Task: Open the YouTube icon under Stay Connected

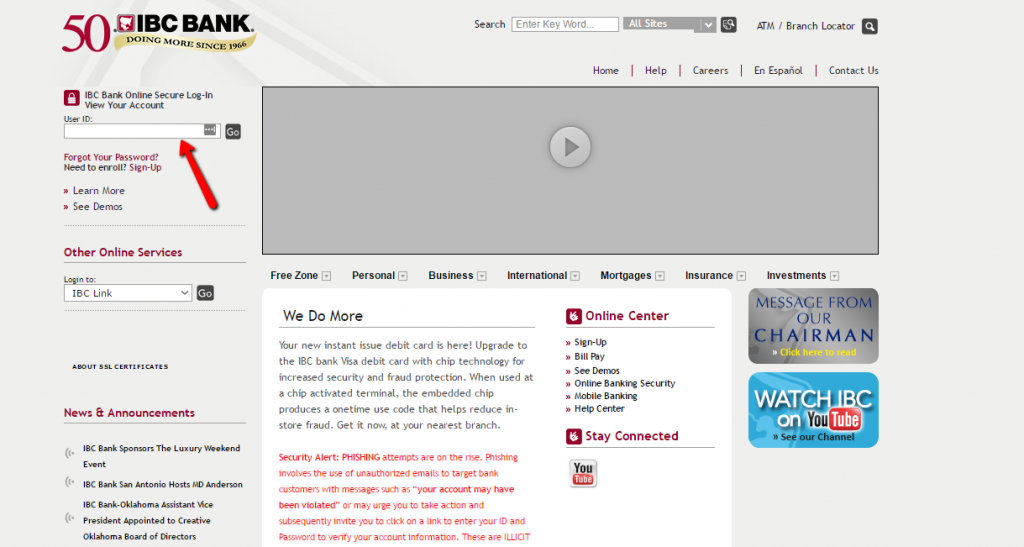Action: click(x=583, y=473)
